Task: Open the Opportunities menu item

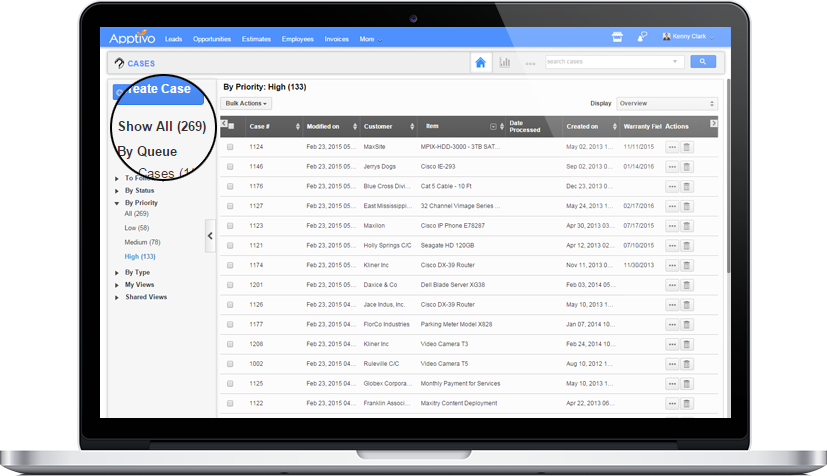Action: (x=212, y=39)
